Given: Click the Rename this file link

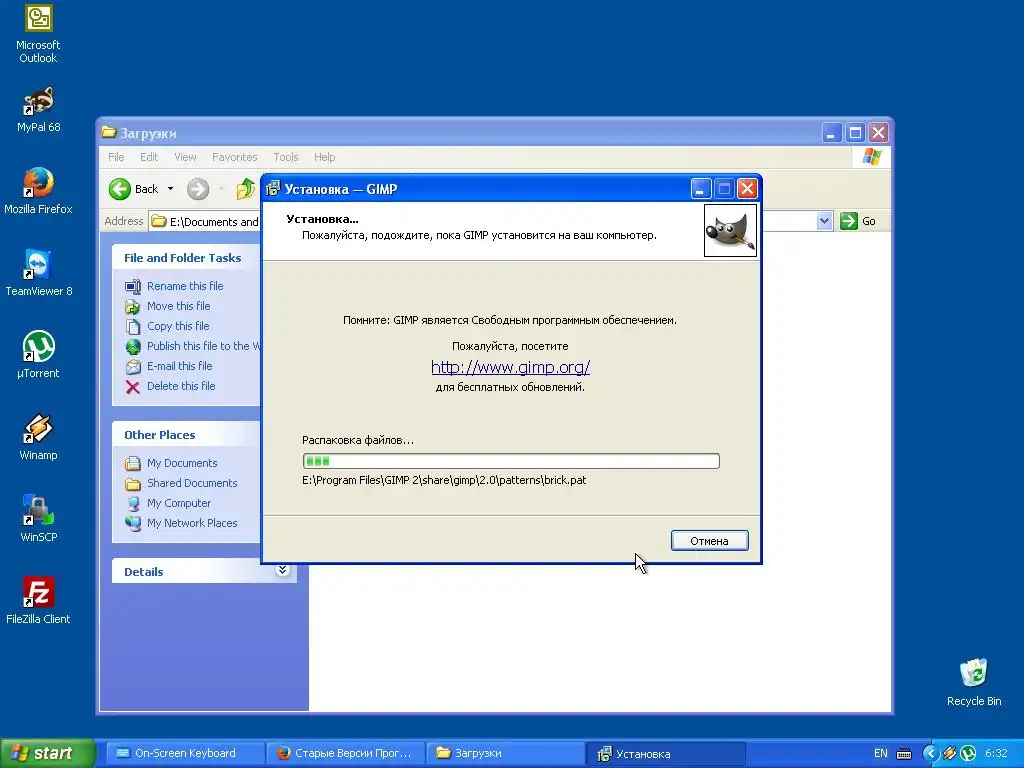Looking at the screenshot, I should point(185,286).
